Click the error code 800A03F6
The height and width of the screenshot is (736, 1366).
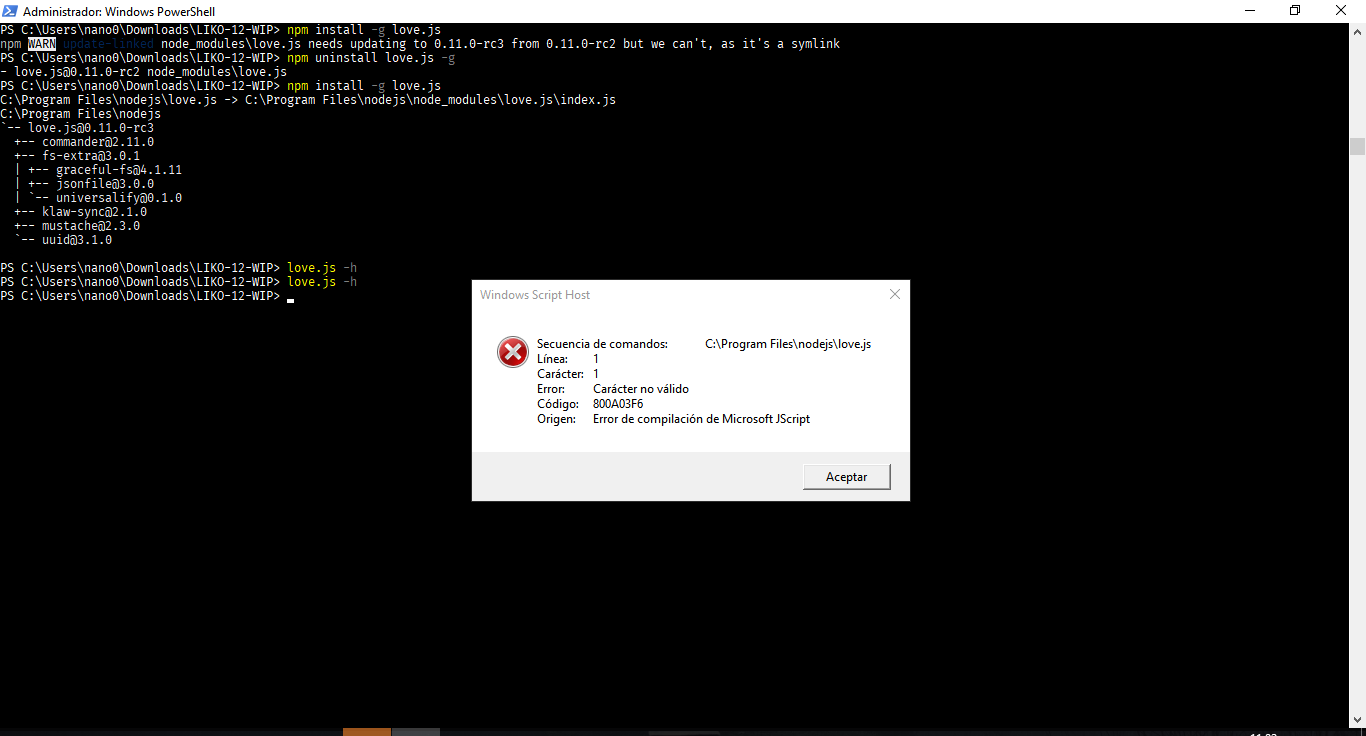pyautogui.click(x=618, y=404)
